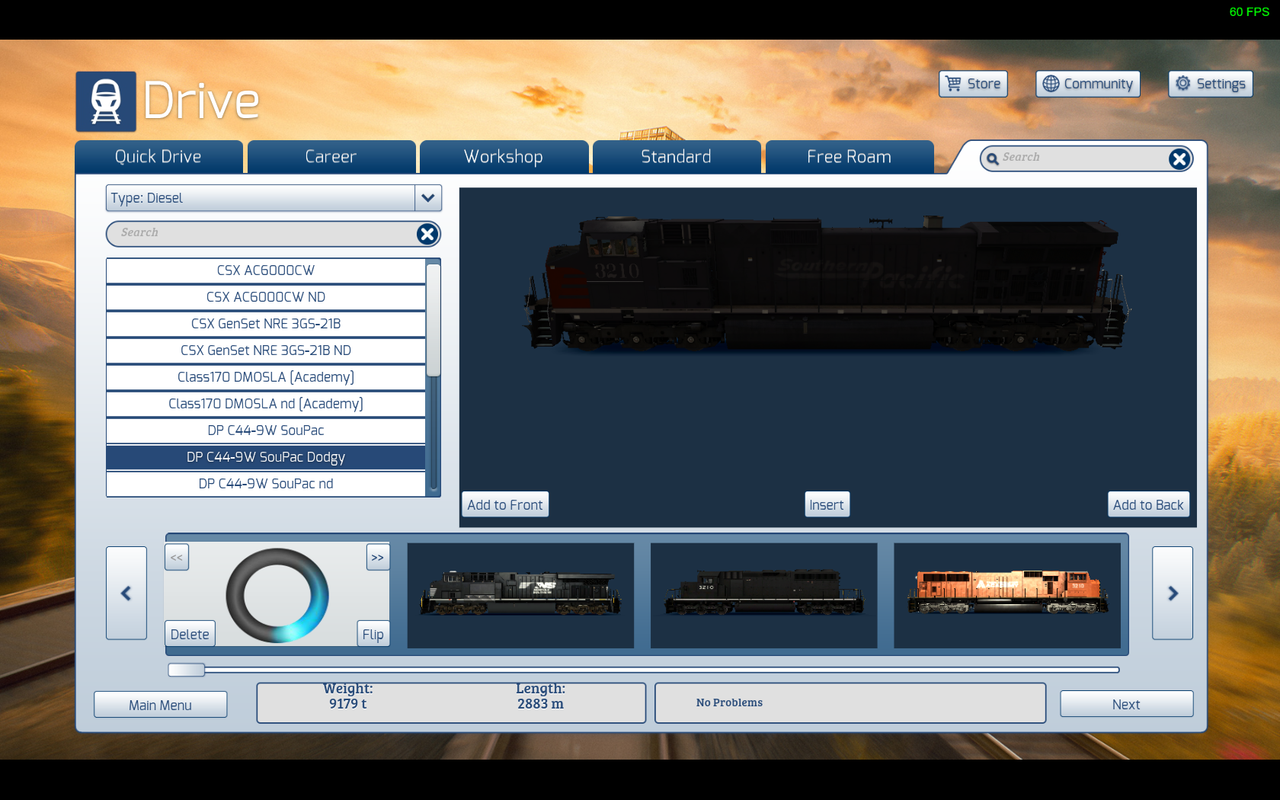Image resolution: width=1280 pixels, height=800 pixels.
Task: Select DP C44-9W SouPac nd entry
Action: [x=266, y=484]
